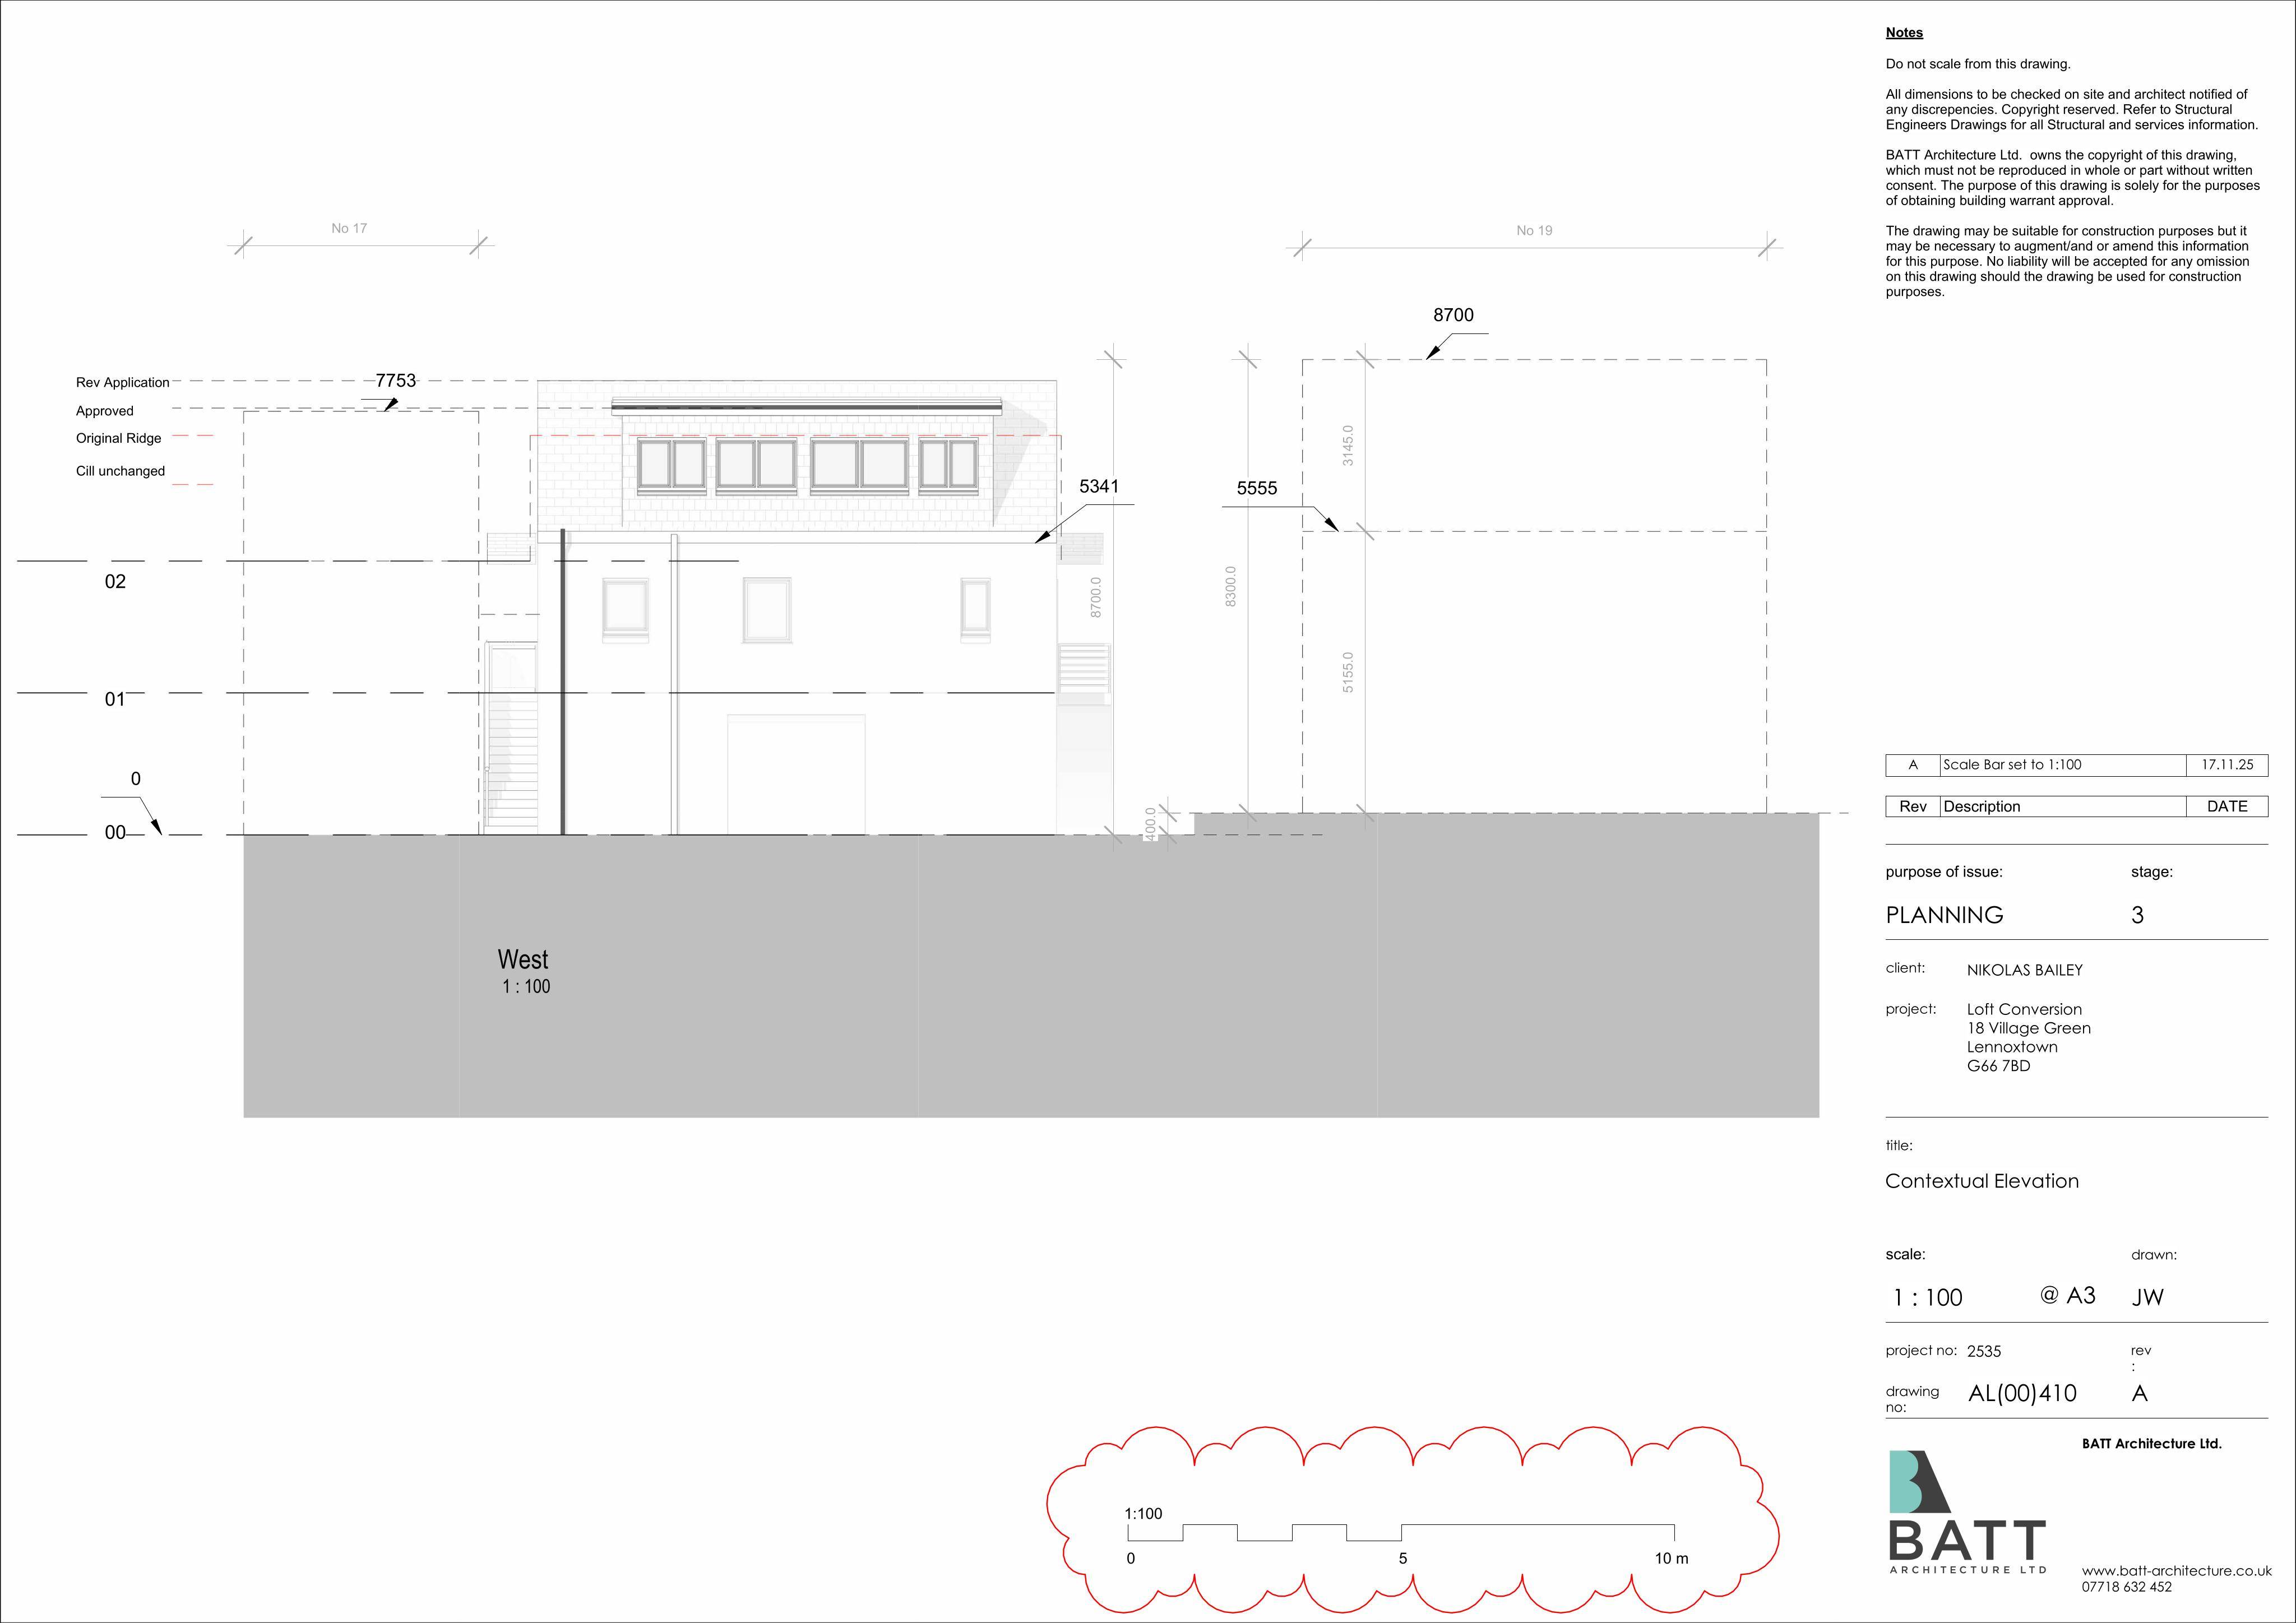Click the 'Notes' heading

(1904, 33)
